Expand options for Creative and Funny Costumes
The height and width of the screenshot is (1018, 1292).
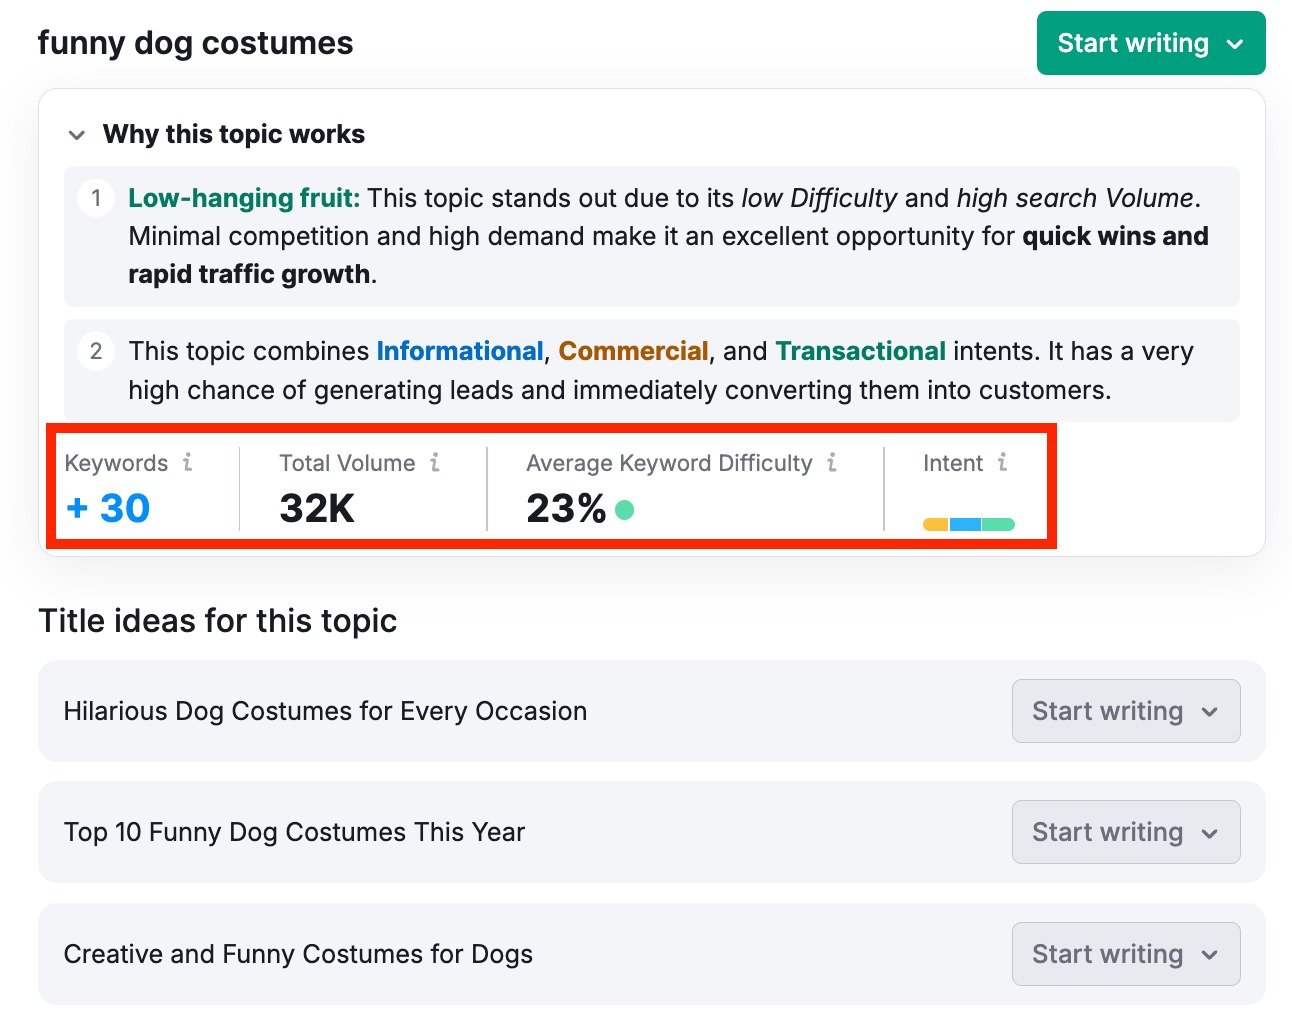click(1208, 954)
